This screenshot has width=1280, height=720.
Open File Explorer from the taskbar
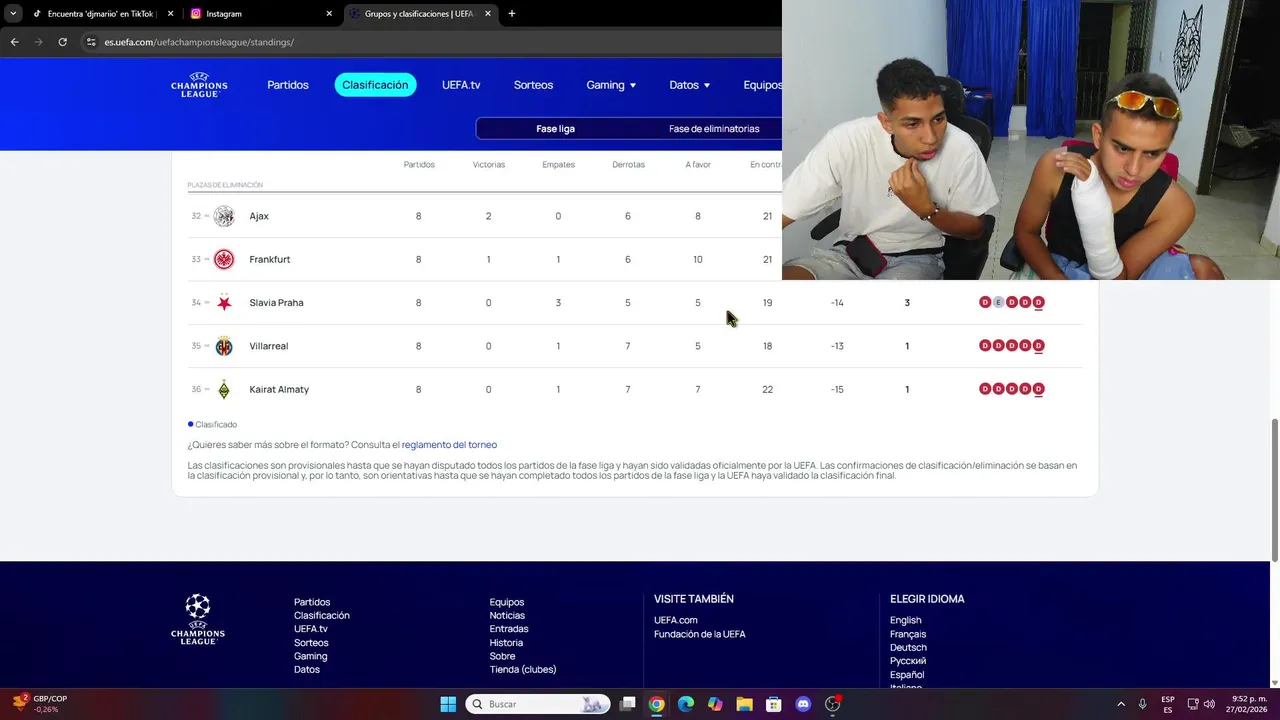(x=744, y=704)
